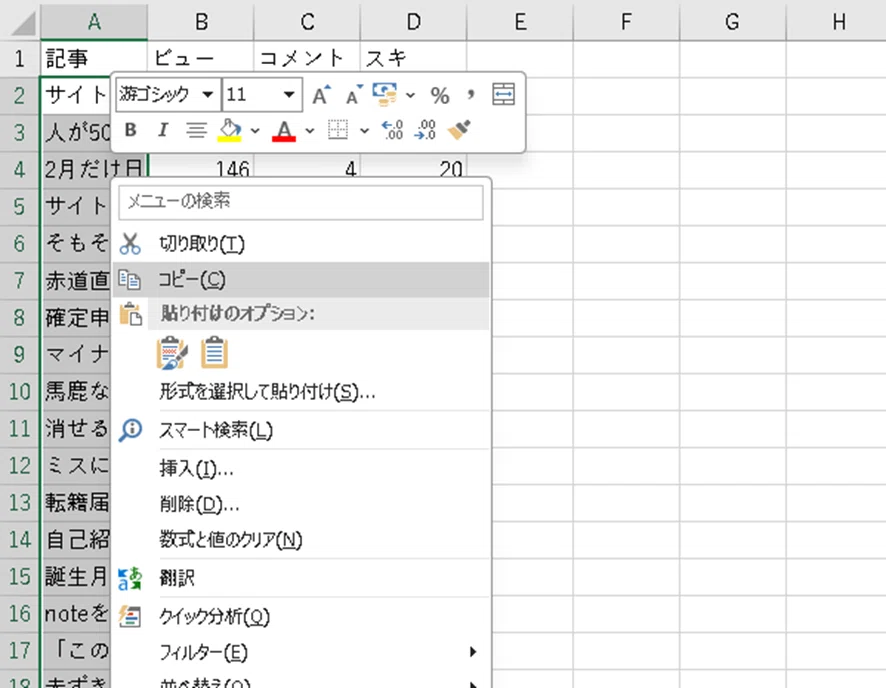Click the ビュー header cell
Screen dimensions: 886x688
[x=201, y=59]
